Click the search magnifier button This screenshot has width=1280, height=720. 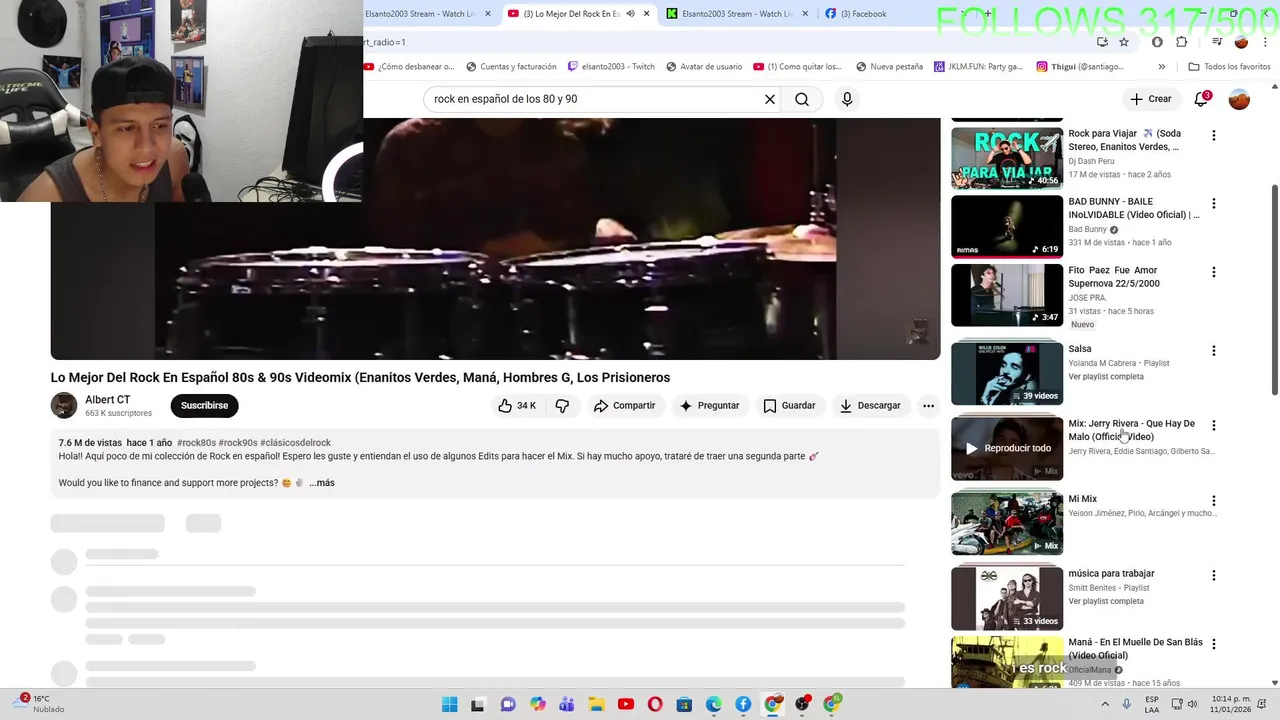coord(802,99)
